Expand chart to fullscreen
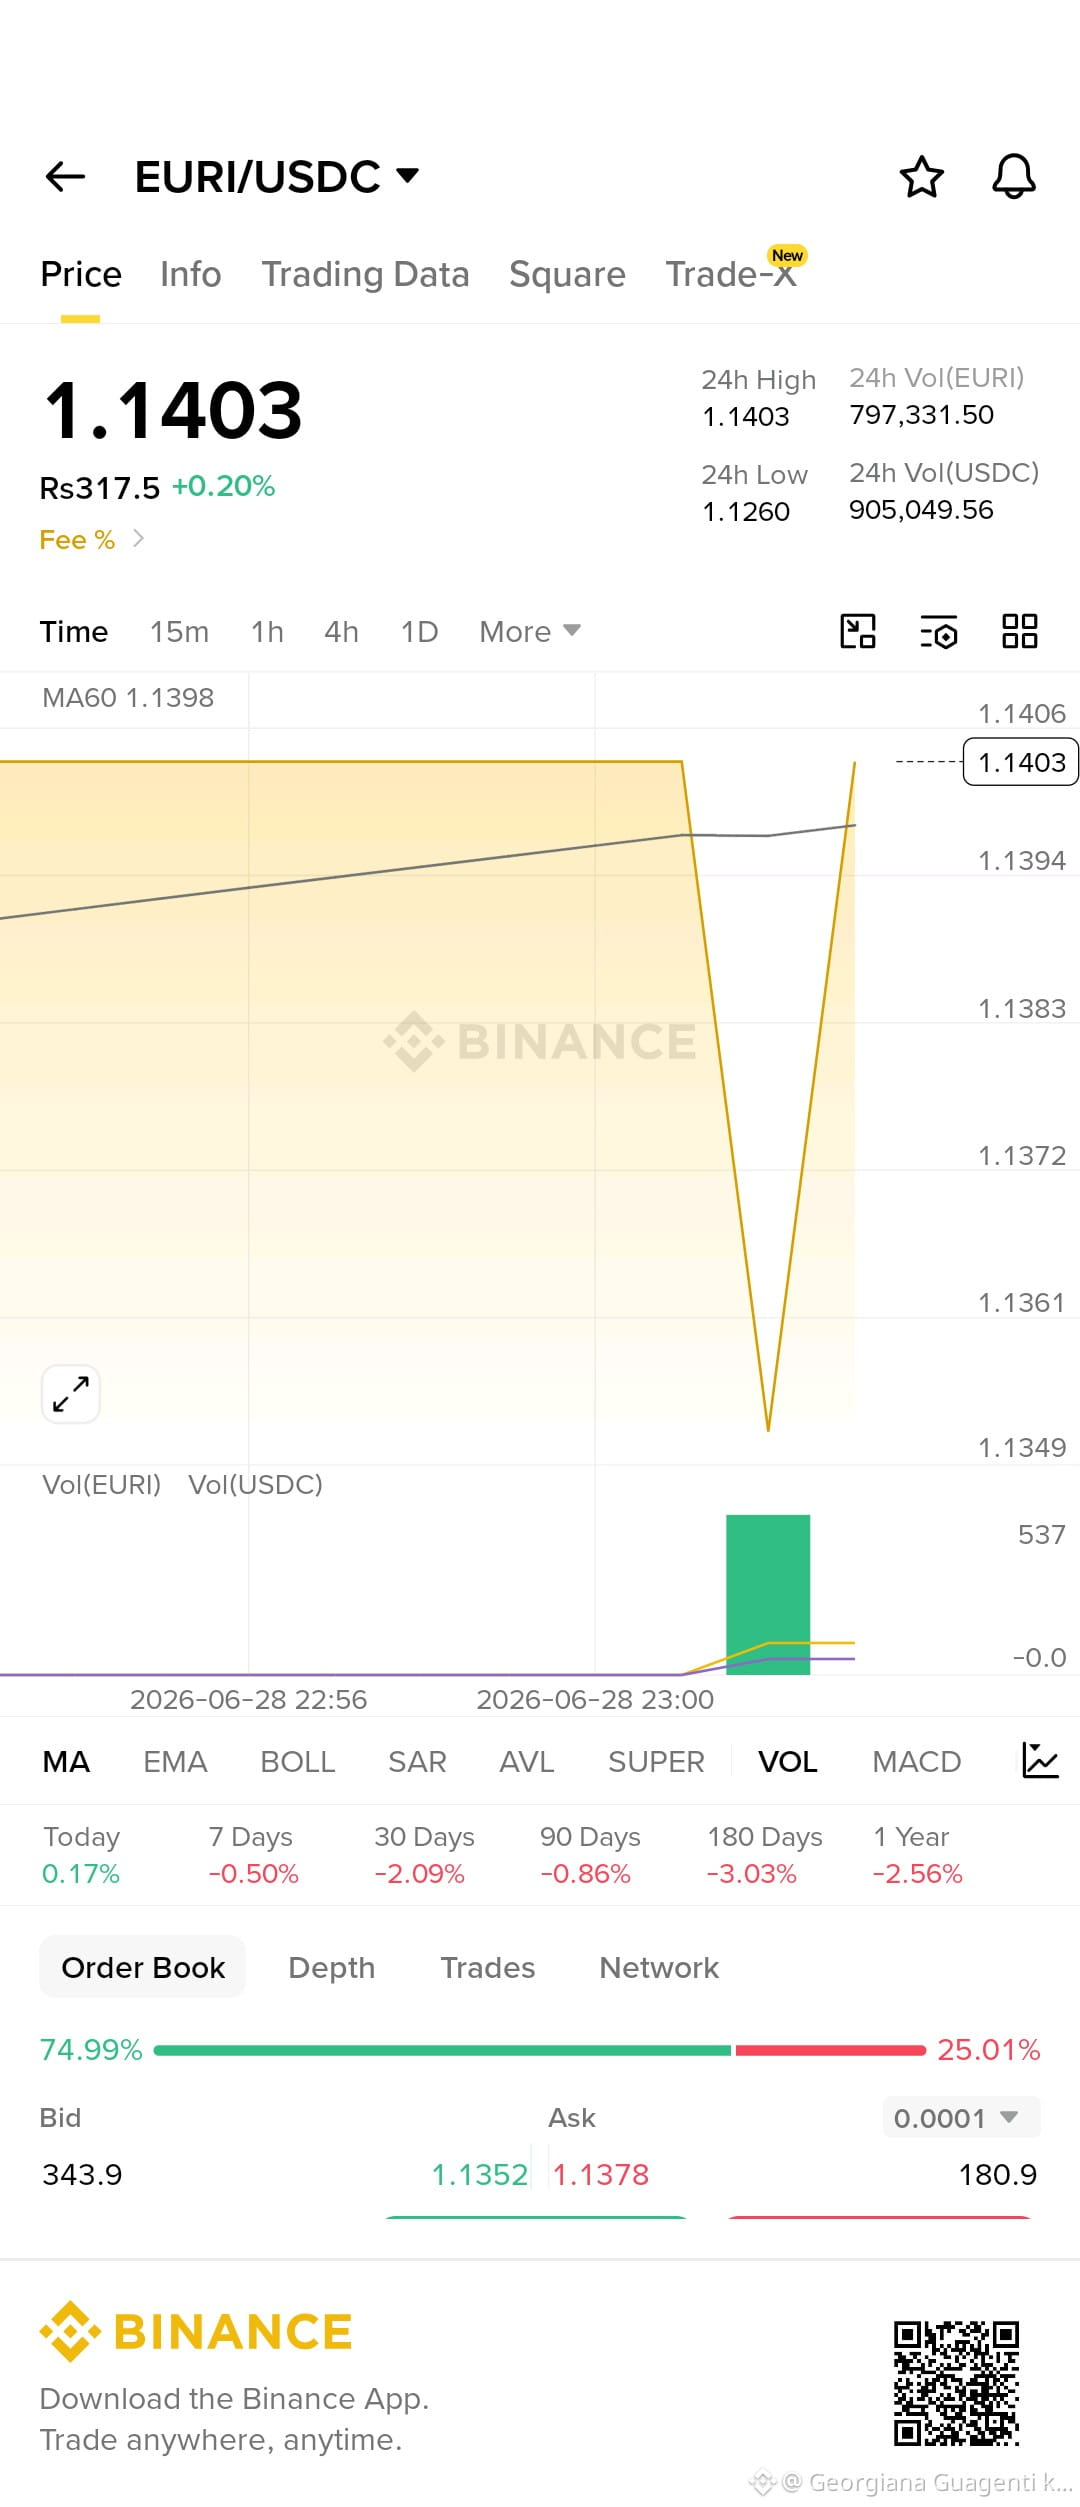1080x2507 pixels. point(71,1394)
